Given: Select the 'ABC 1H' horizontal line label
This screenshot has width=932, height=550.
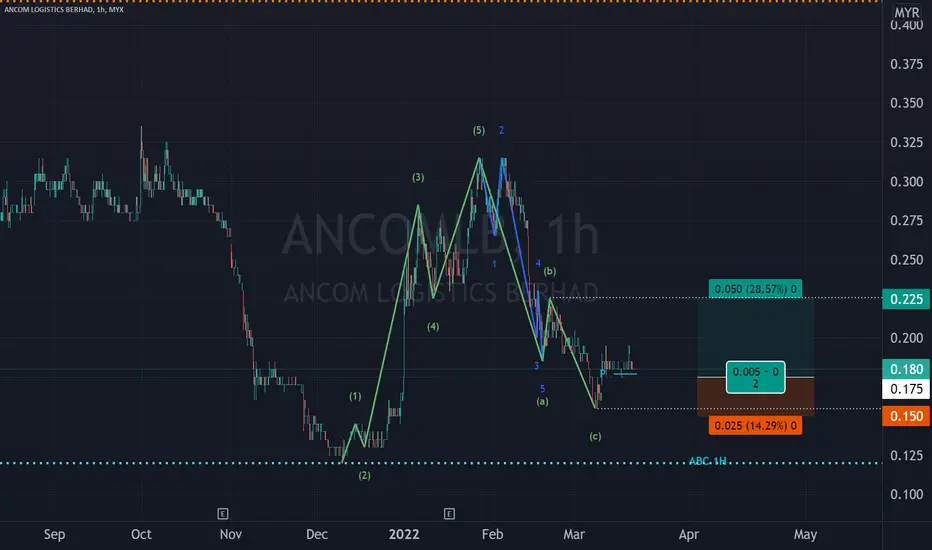Looking at the screenshot, I should coord(707,461).
